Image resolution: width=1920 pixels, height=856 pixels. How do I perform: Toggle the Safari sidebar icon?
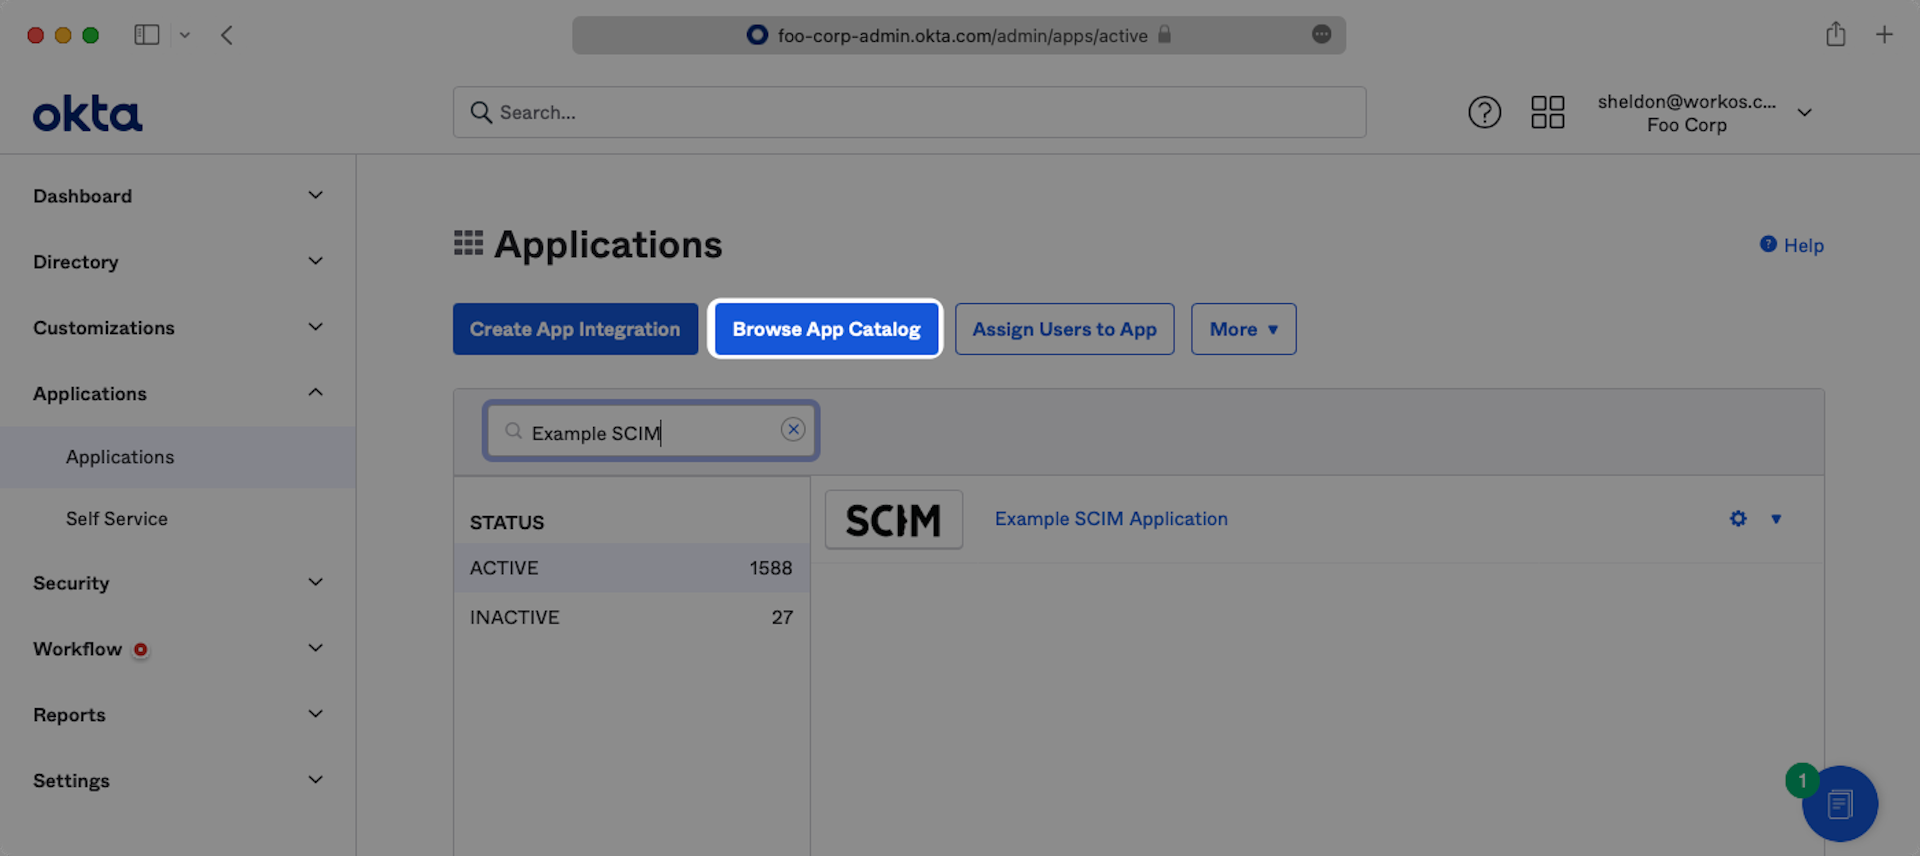147,35
